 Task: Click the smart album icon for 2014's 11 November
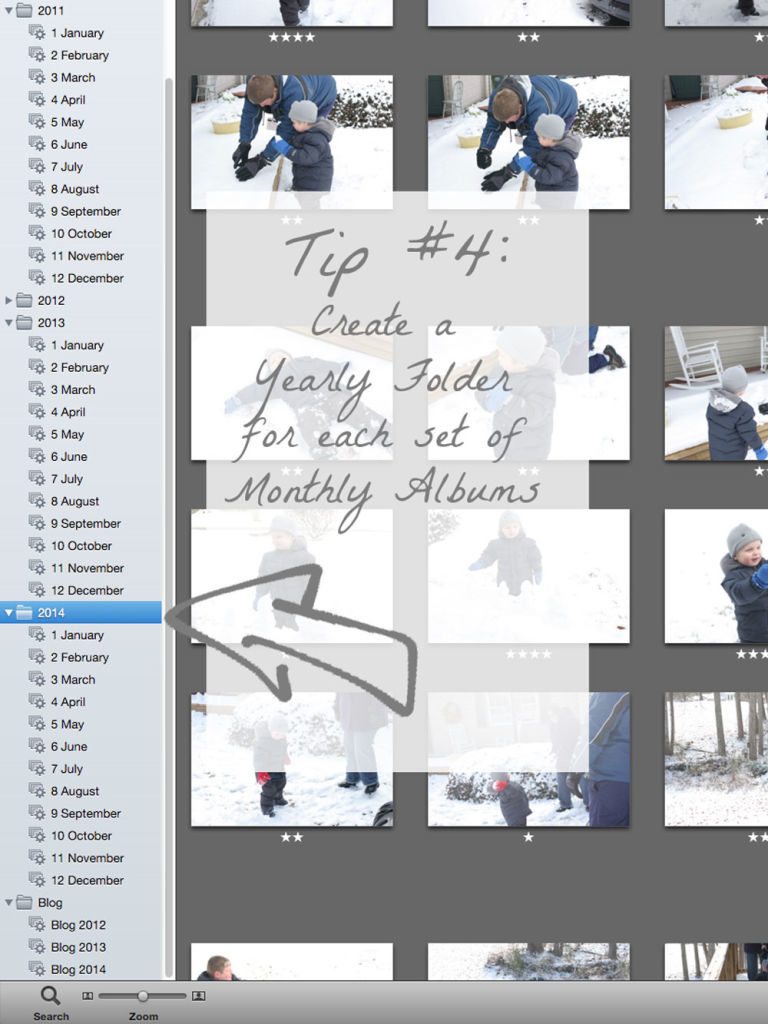[x=37, y=858]
